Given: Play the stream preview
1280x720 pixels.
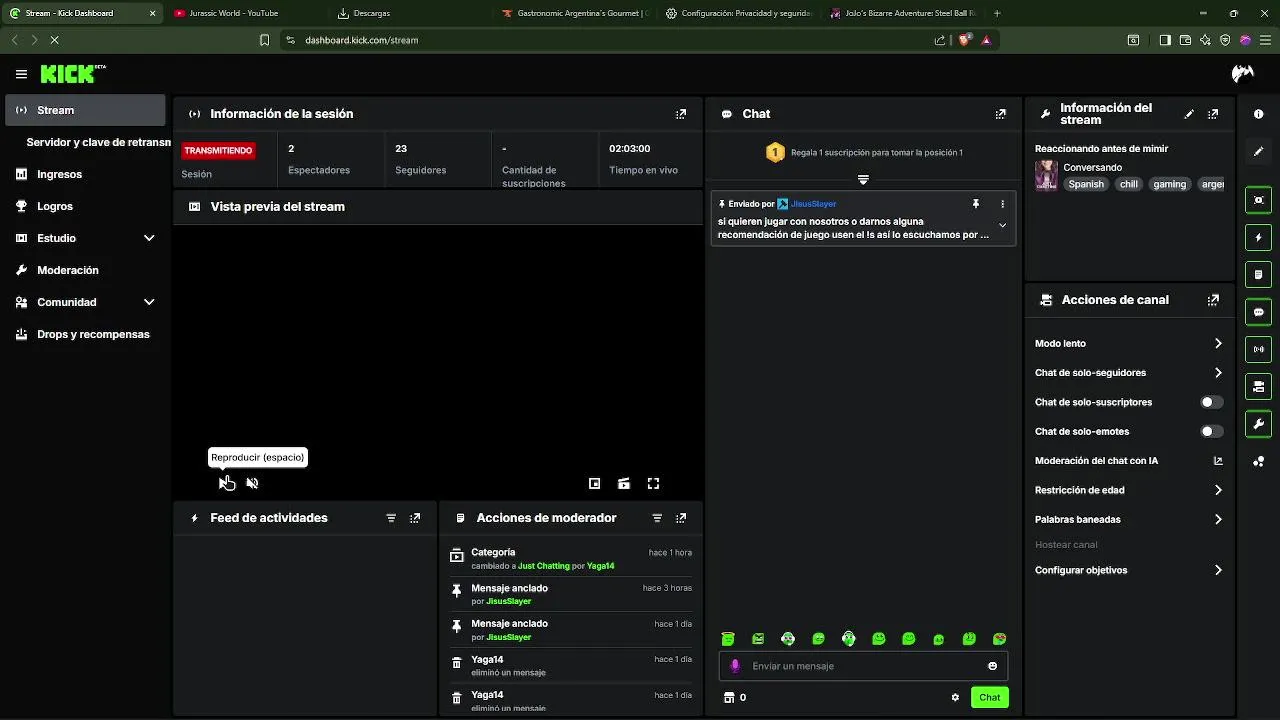Looking at the screenshot, I should (x=225, y=484).
